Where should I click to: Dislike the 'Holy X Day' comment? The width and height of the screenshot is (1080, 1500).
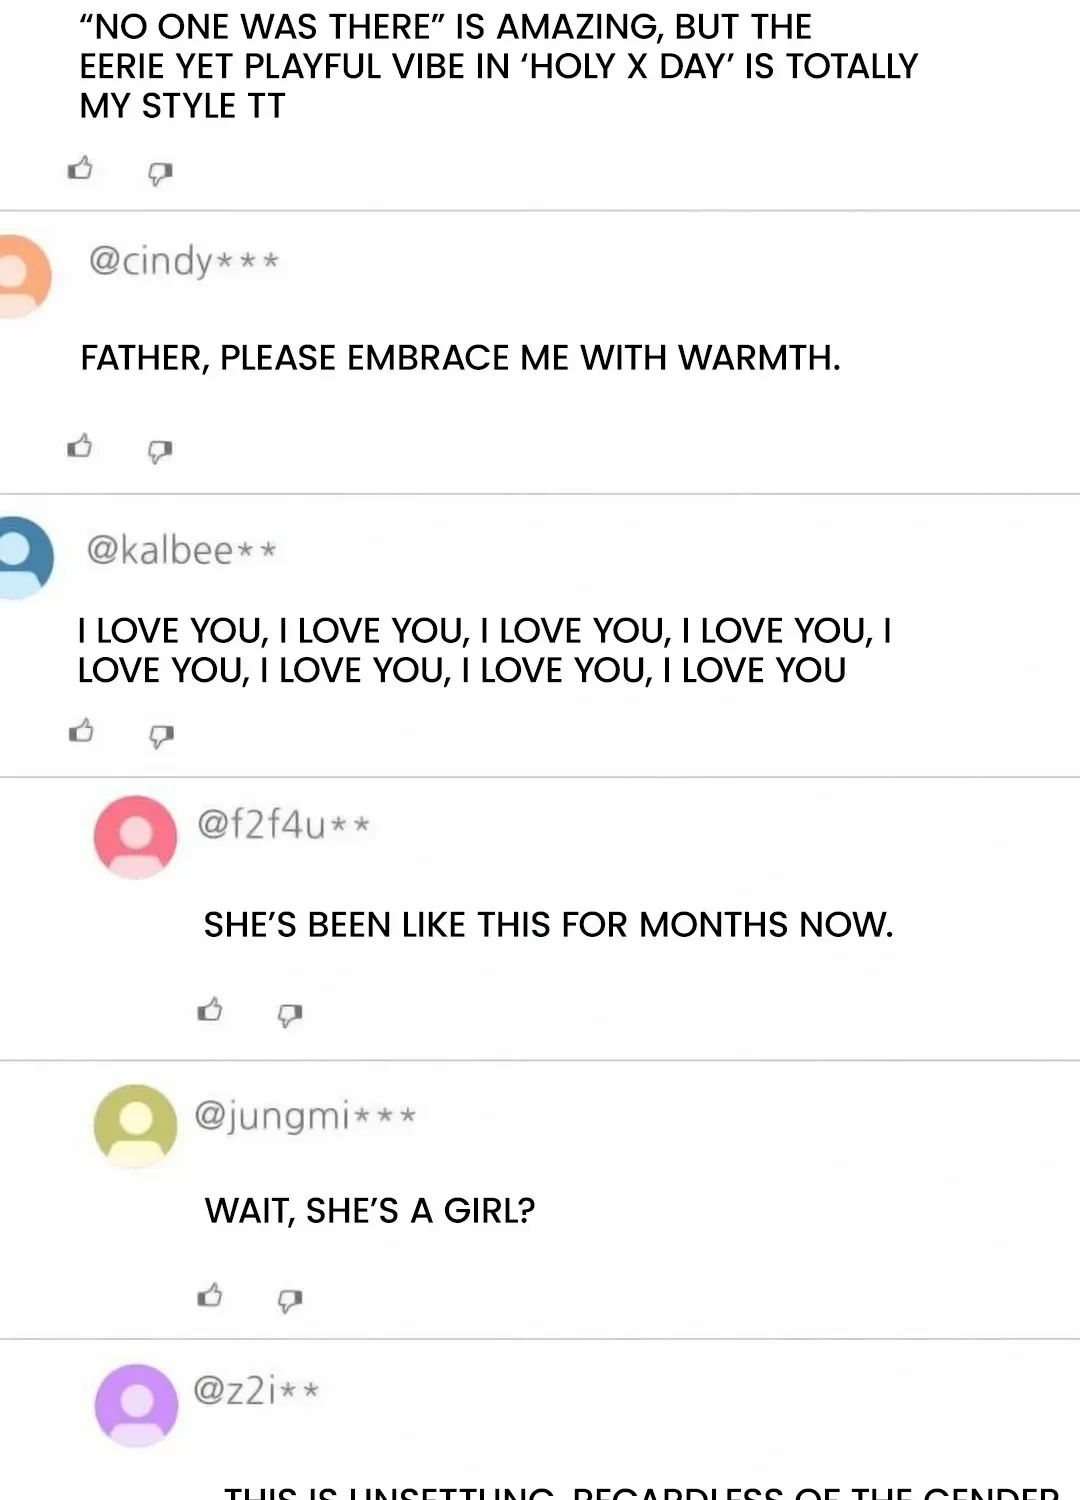[x=160, y=174]
